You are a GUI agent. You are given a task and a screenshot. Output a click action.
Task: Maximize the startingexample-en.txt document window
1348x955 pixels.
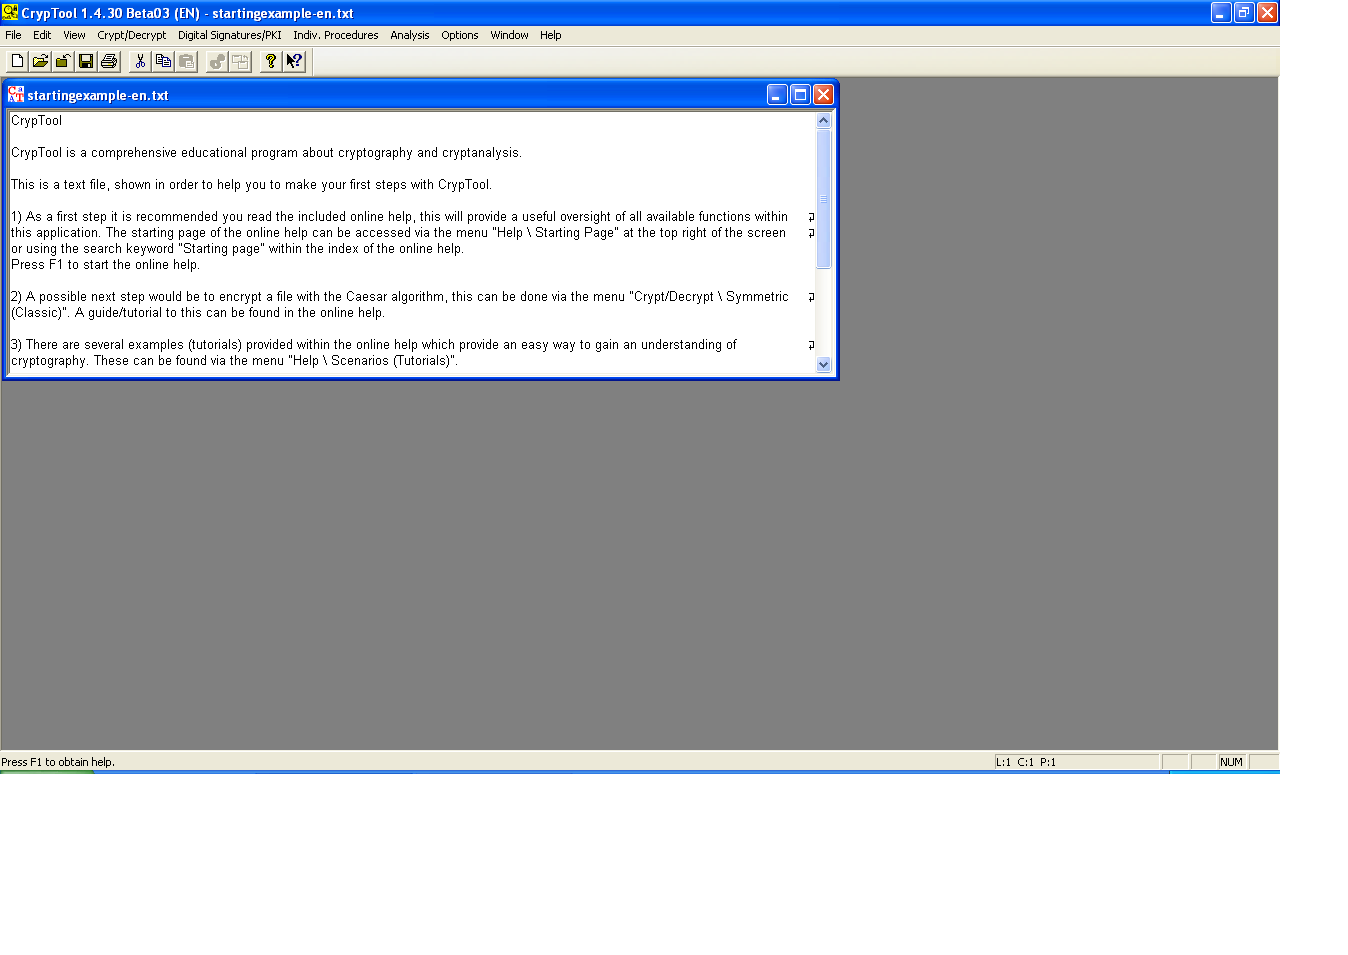[800, 94]
